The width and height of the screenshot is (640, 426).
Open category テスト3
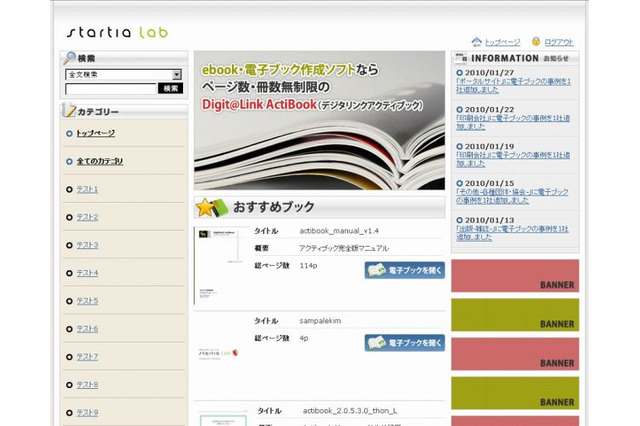coord(87,245)
